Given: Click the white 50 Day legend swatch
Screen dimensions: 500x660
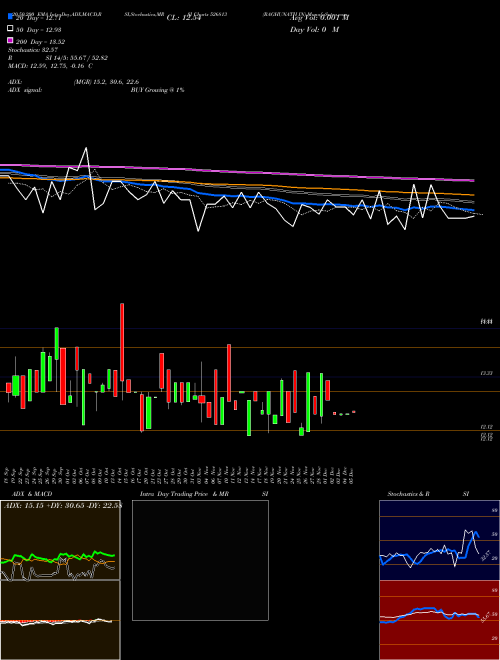Looking at the screenshot, I should coord(10,28).
